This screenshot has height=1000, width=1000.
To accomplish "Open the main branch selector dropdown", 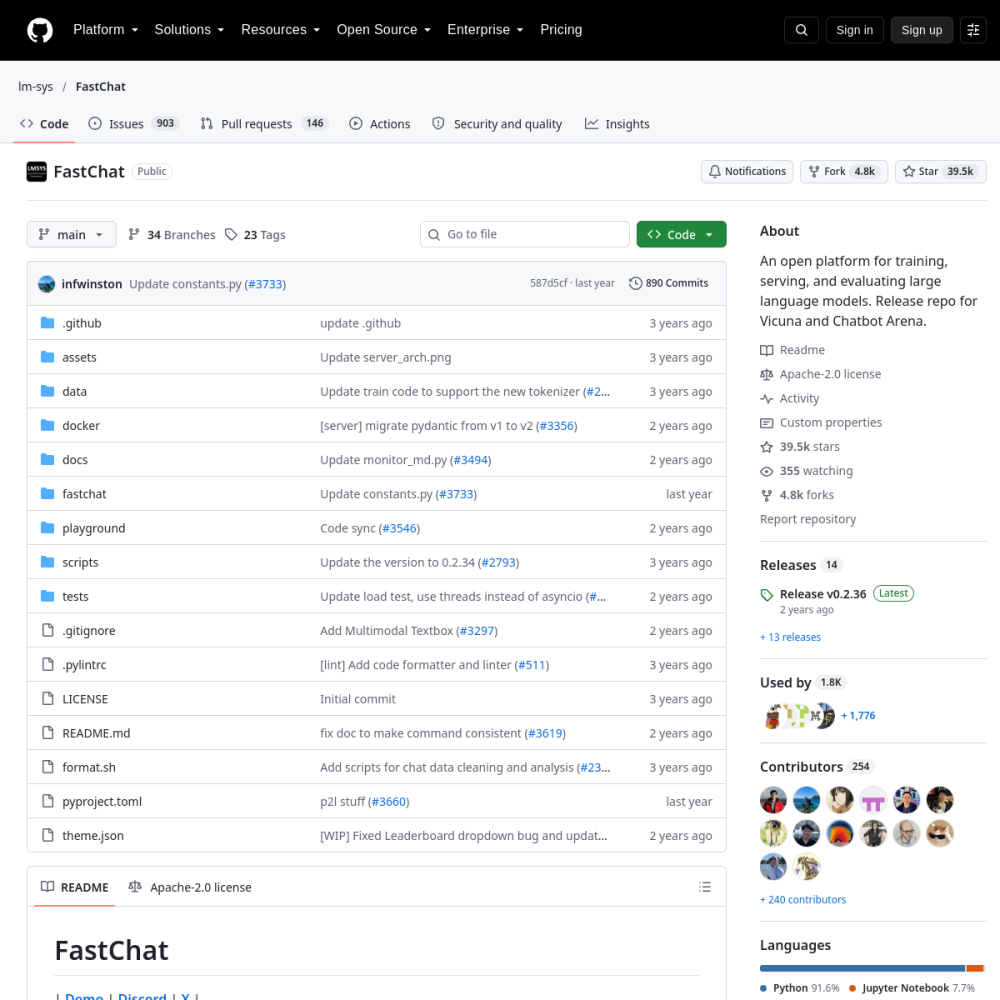I will pos(71,235).
